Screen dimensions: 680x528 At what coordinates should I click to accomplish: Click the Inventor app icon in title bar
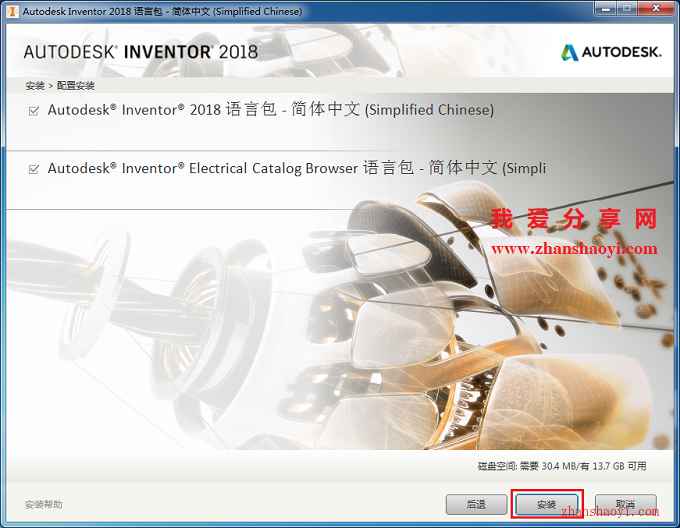point(12,11)
